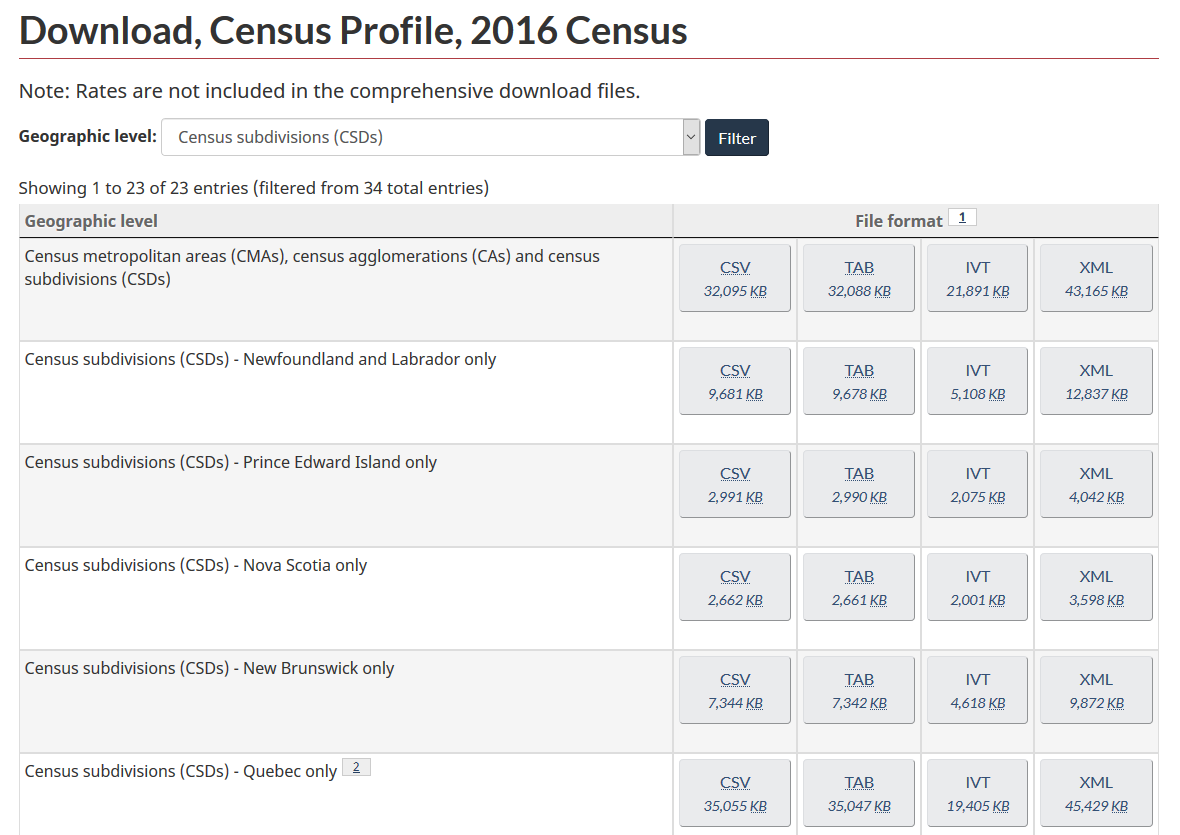Download Newfoundland and Labrador XML file
This screenshot has width=1180, height=835.
tap(1096, 381)
